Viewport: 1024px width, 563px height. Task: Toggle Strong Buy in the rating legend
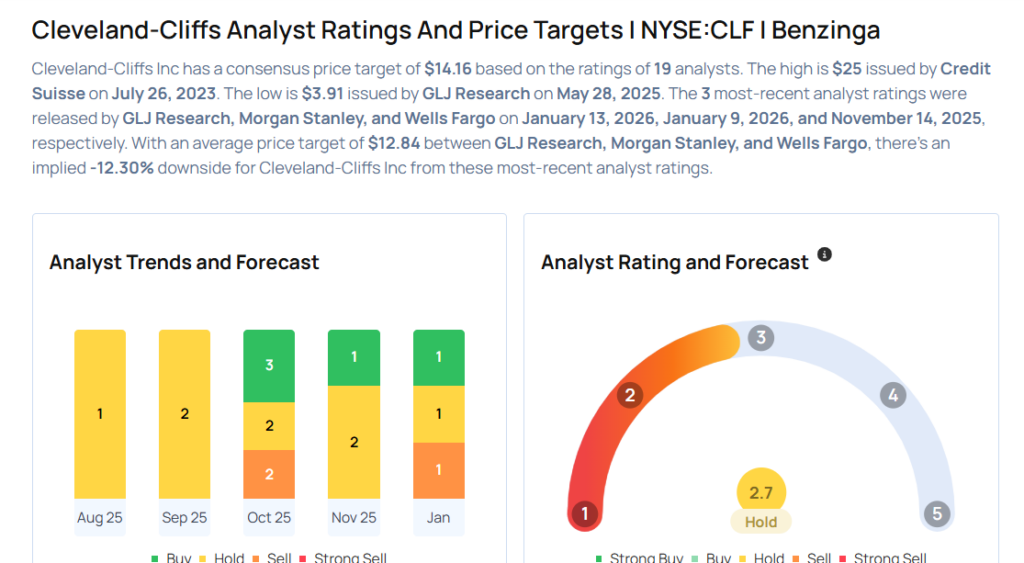coord(639,558)
